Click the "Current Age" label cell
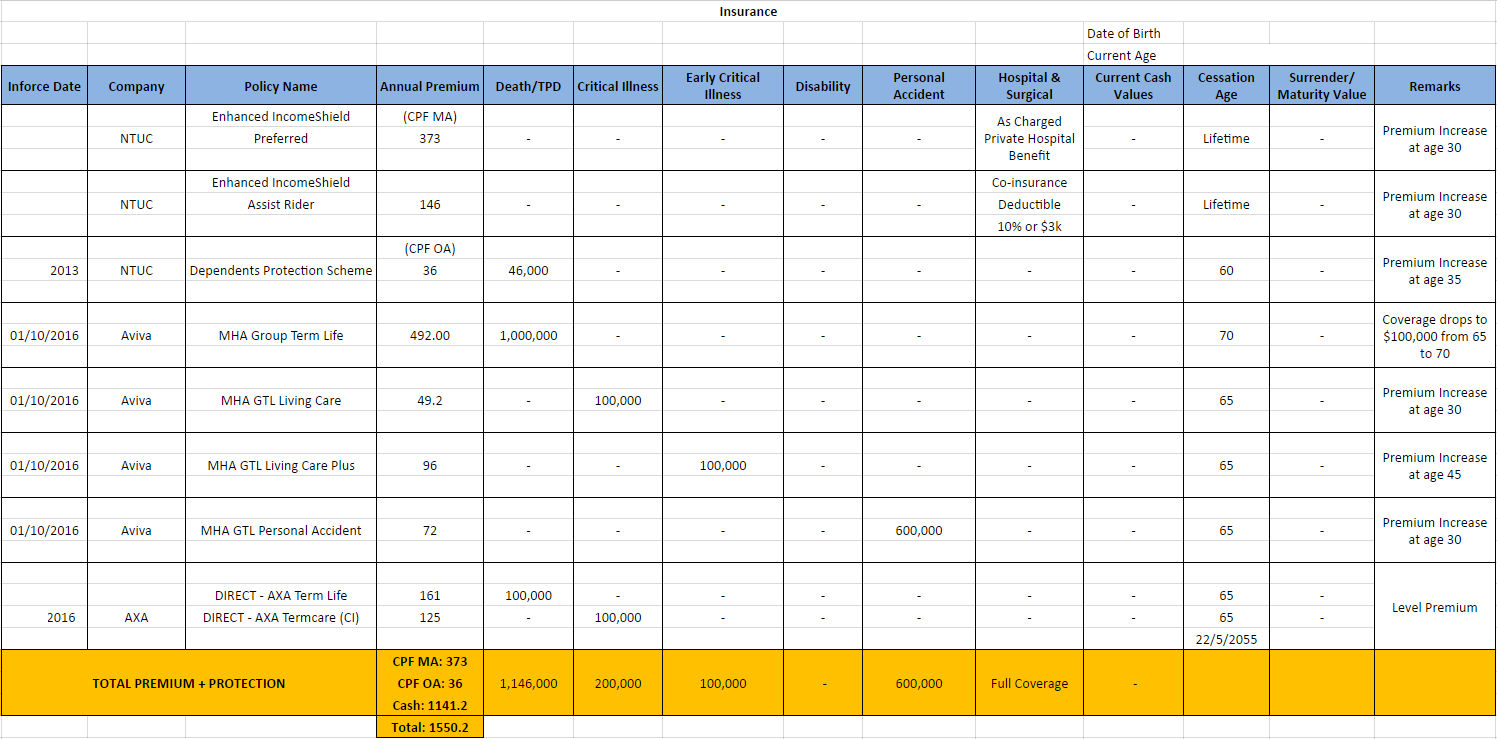The width and height of the screenshot is (1497, 739). 1132,55
